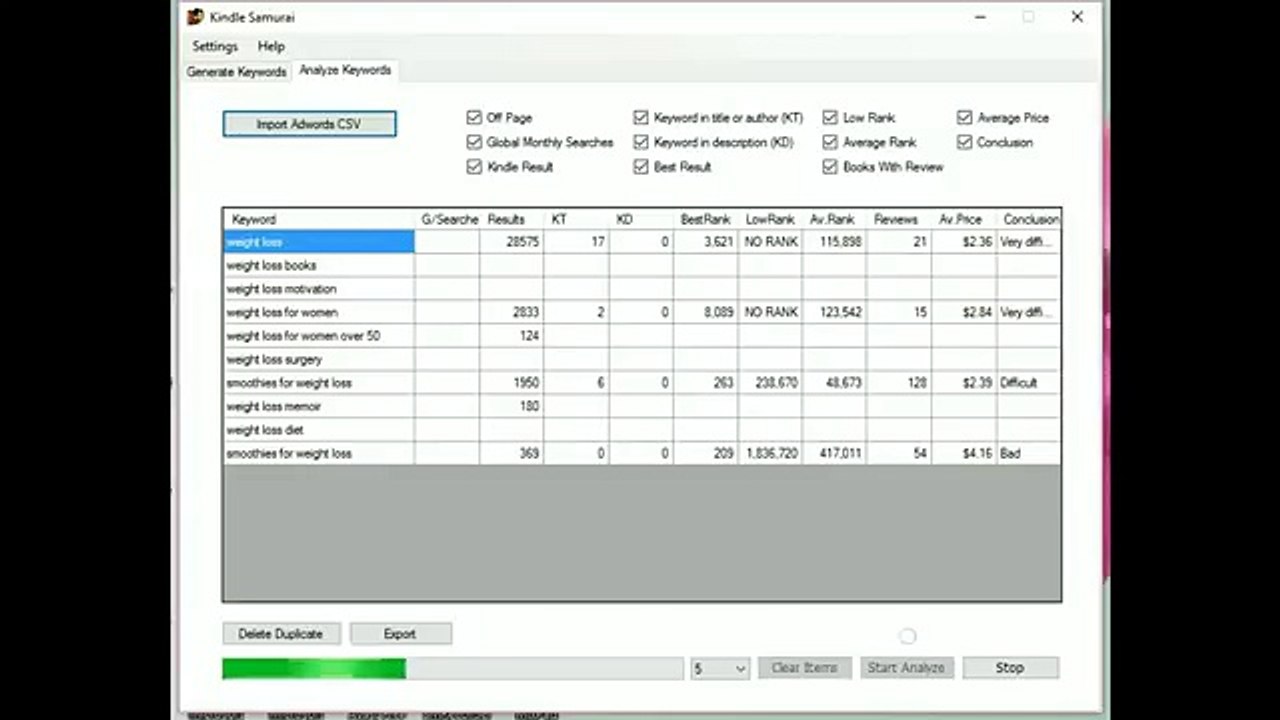The height and width of the screenshot is (720, 1280).
Task: Select the 'weight loss books' keyword
Action: point(319,265)
